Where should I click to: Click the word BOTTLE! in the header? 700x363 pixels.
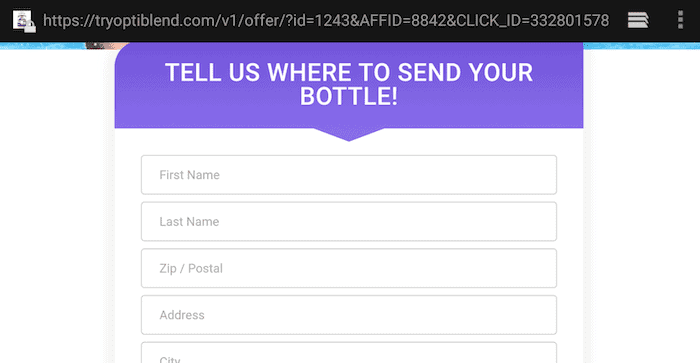[x=349, y=96]
